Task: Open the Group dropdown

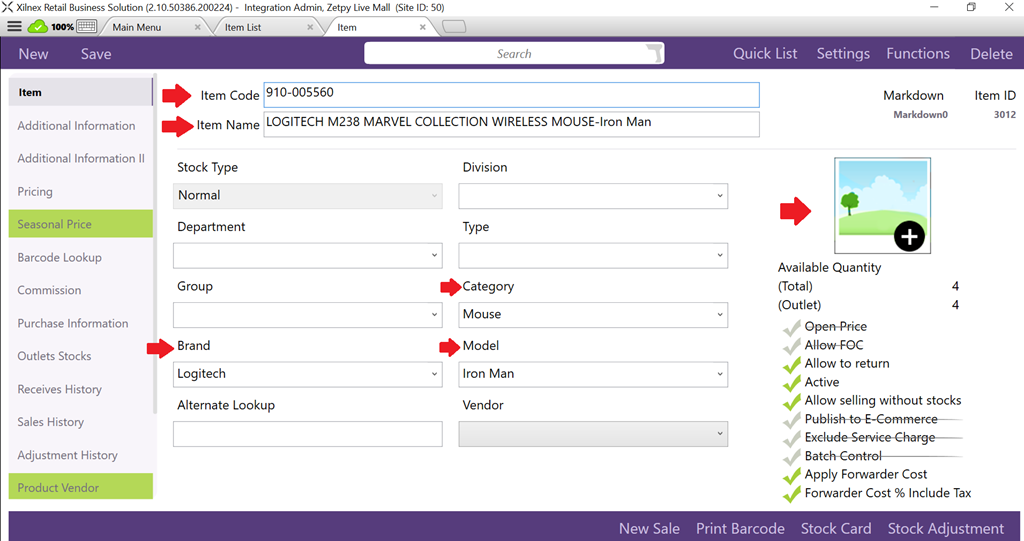Action: pyautogui.click(x=308, y=315)
